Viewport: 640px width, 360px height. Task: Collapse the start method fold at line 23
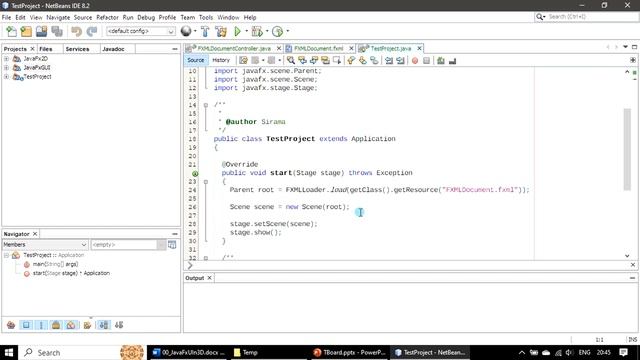click(x=206, y=182)
